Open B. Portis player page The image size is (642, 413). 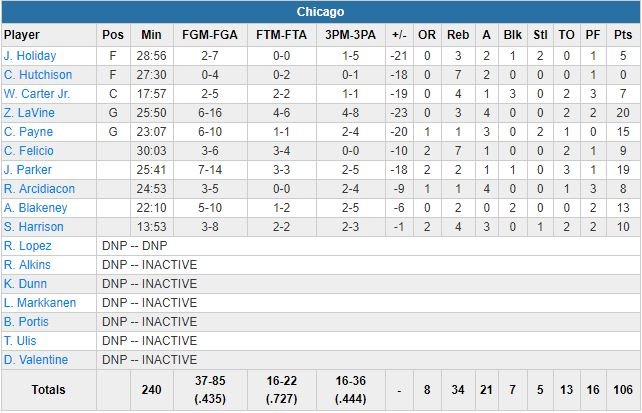coord(27,322)
